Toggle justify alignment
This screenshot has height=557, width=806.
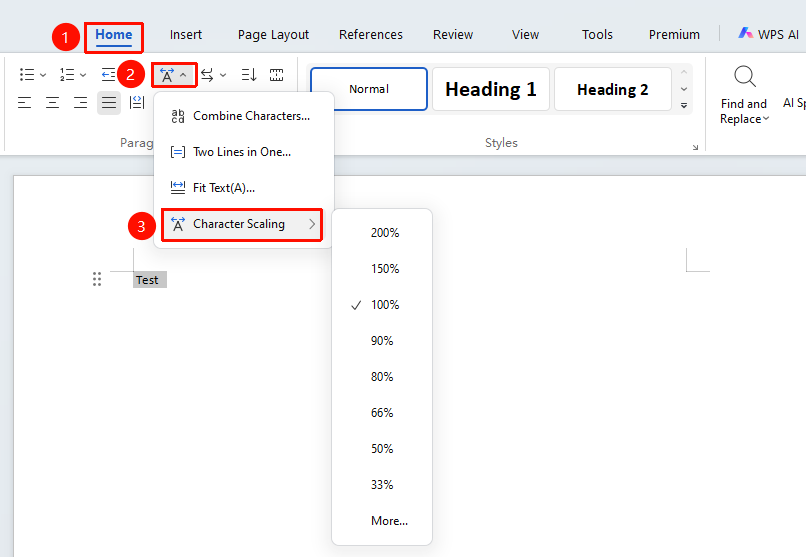(x=108, y=103)
